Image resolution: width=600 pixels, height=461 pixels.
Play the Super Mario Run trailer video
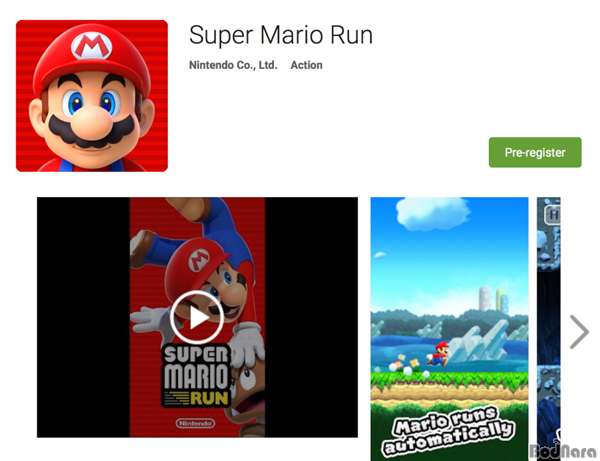[197, 317]
